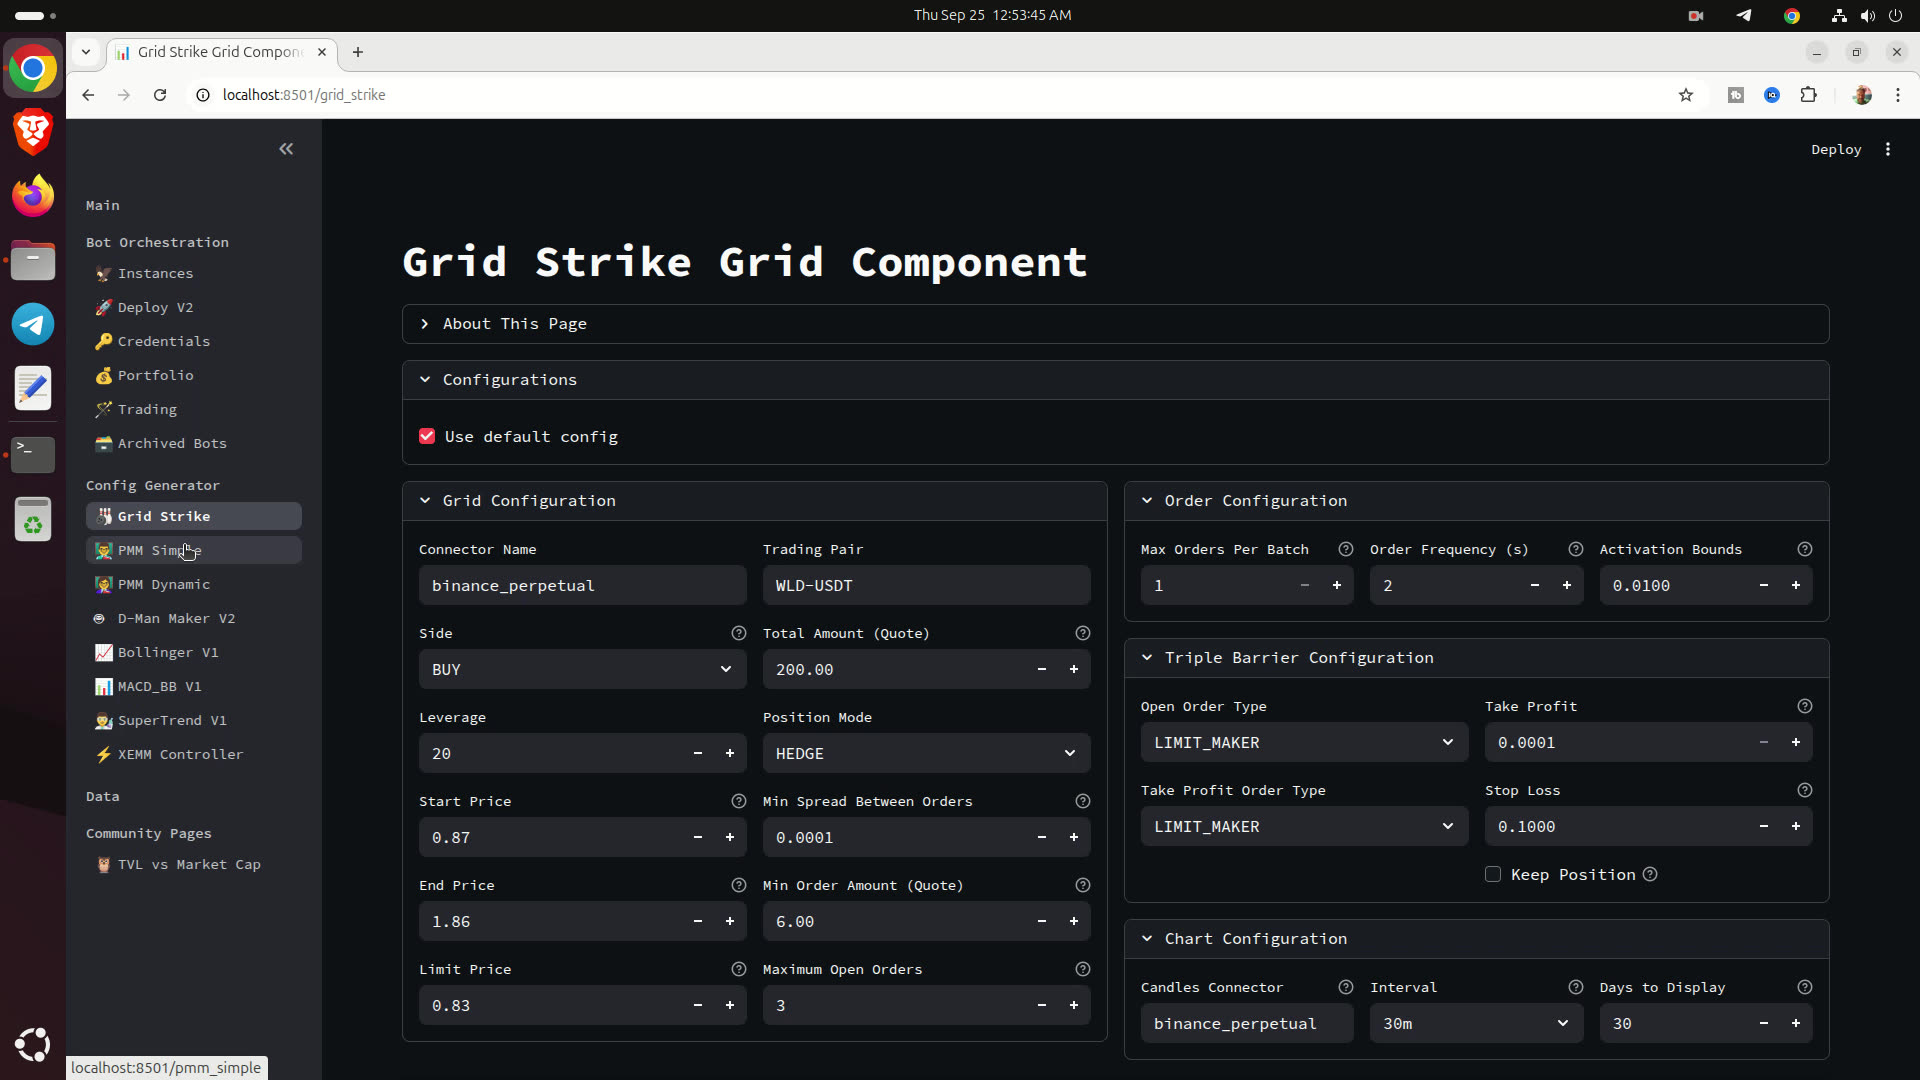Collapse the sidebar with double-chevron icon

pos(286,149)
